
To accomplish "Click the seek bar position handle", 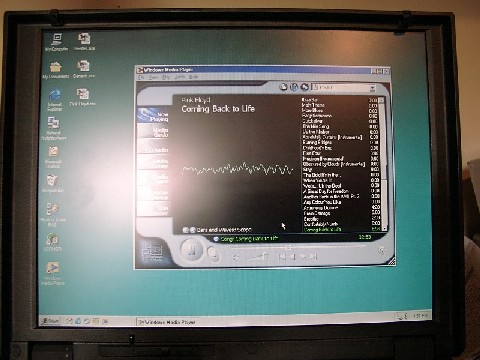I will [288, 247].
